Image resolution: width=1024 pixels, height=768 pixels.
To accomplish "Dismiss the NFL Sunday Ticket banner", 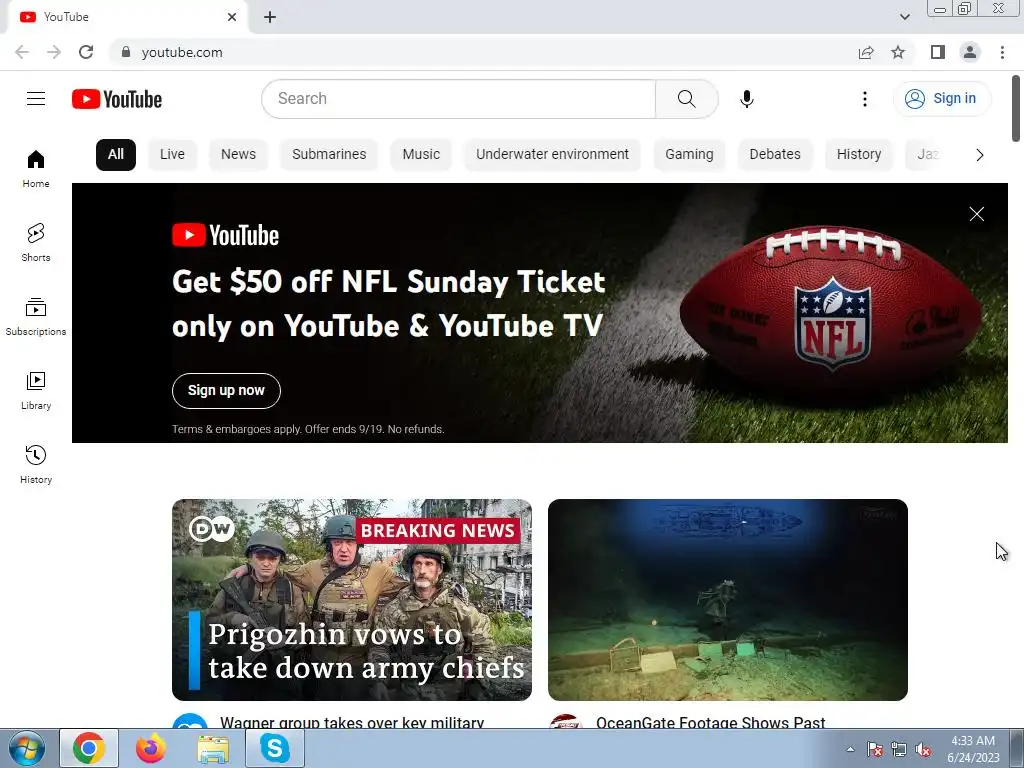I will point(976,214).
